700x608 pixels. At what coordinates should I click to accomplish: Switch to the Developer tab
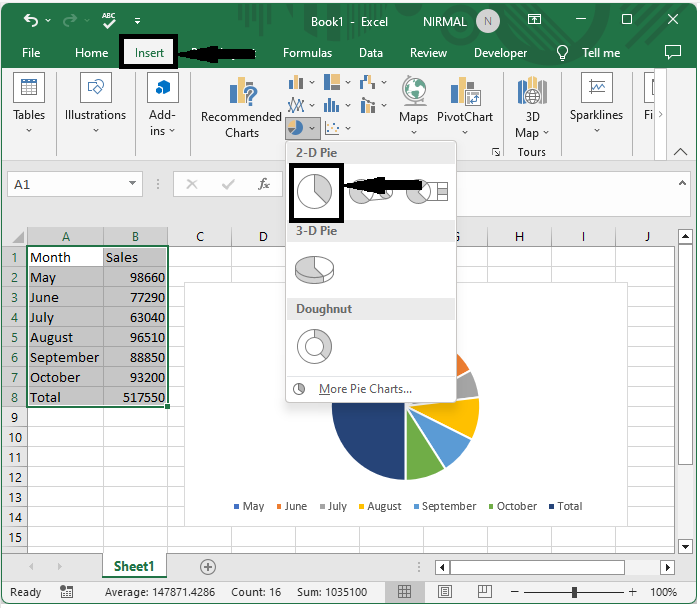coord(500,53)
